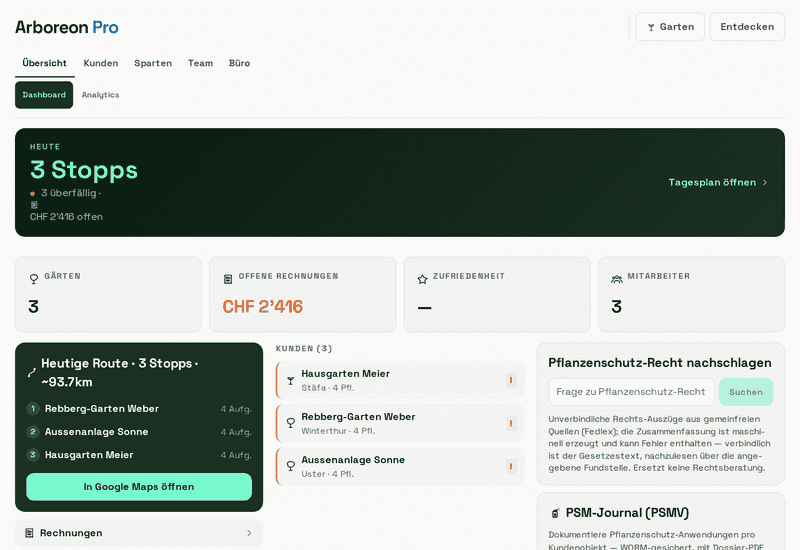The image size is (800, 550).
Task: Open the Kunden tab
Action: point(101,63)
